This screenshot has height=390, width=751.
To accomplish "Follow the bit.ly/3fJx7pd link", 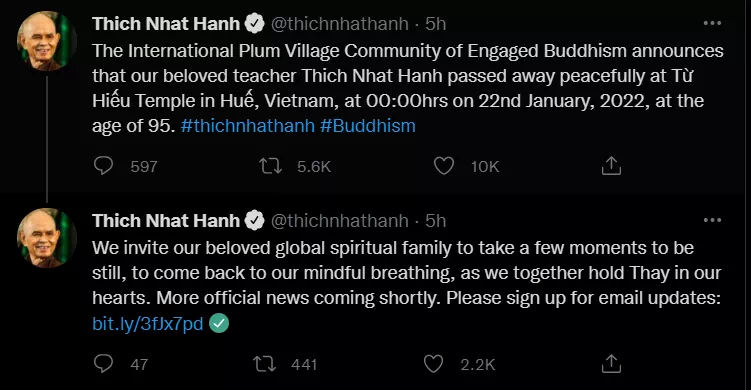I will (x=148, y=323).
